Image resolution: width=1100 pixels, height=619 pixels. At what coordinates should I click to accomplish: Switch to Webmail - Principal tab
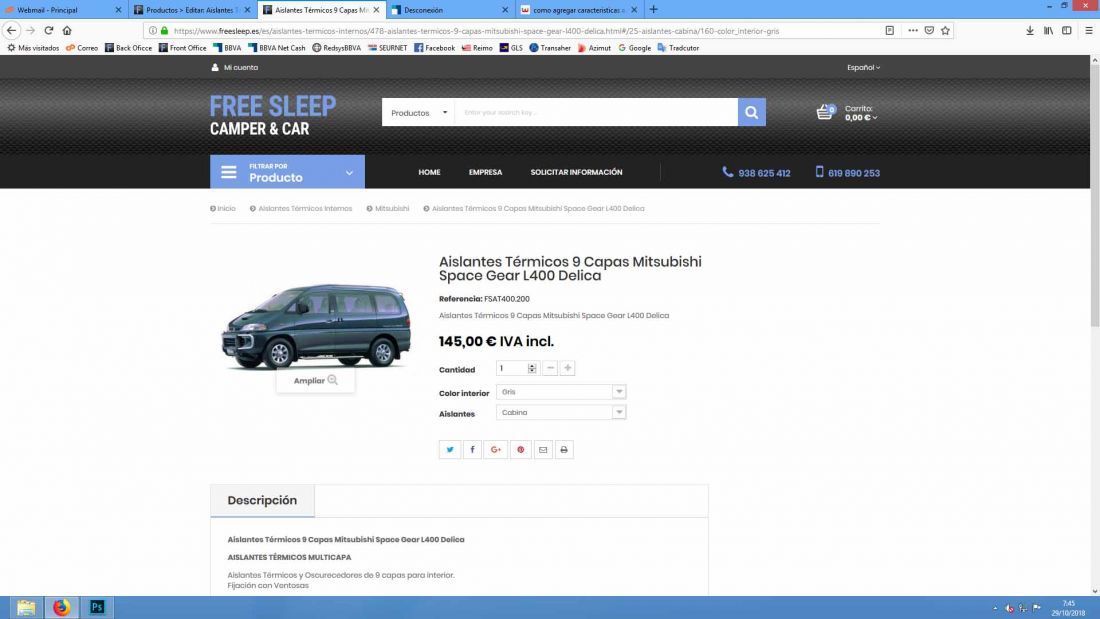pyautogui.click(x=63, y=10)
